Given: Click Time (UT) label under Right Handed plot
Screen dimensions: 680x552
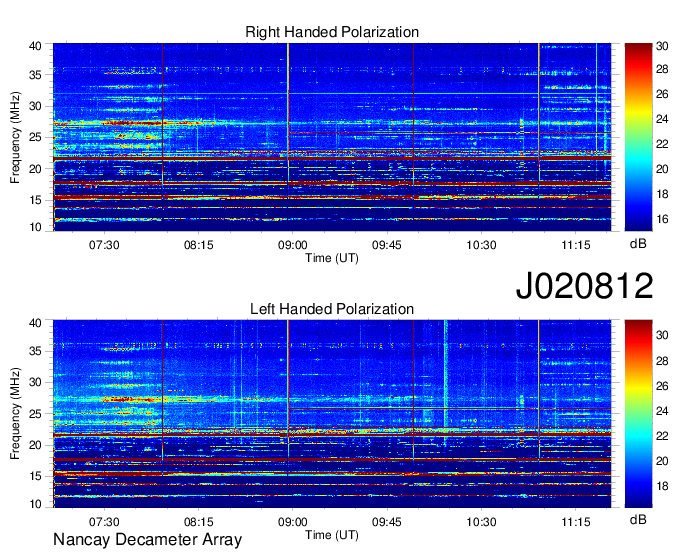Looking at the screenshot, I should point(332,258).
